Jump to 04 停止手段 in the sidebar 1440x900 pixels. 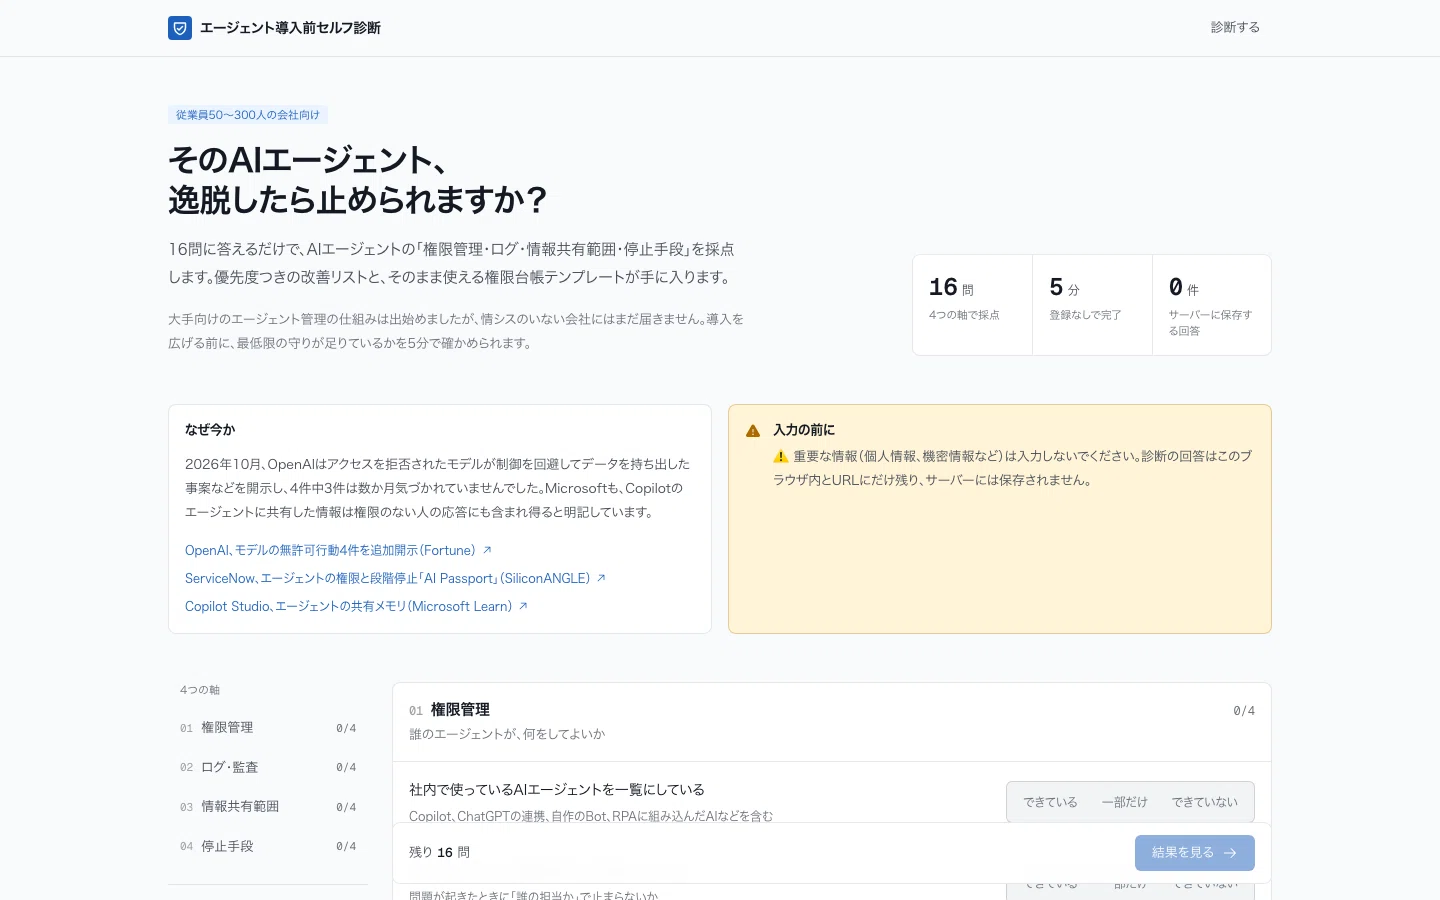[268, 846]
